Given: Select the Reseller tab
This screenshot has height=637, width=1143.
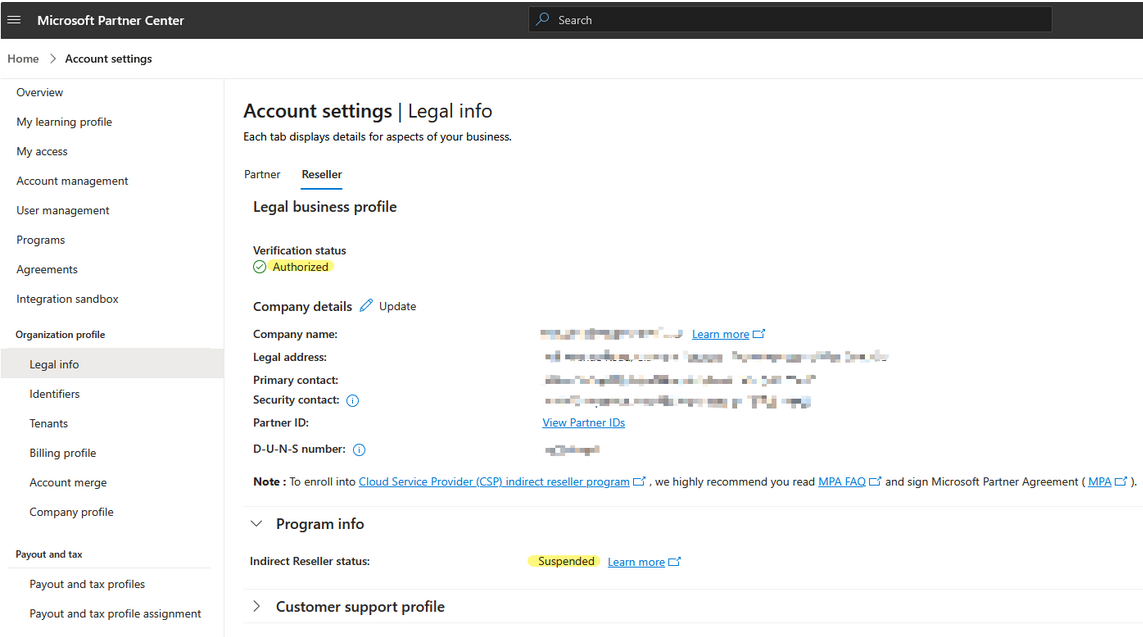Looking at the screenshot, I should click(x=321, y=174).
